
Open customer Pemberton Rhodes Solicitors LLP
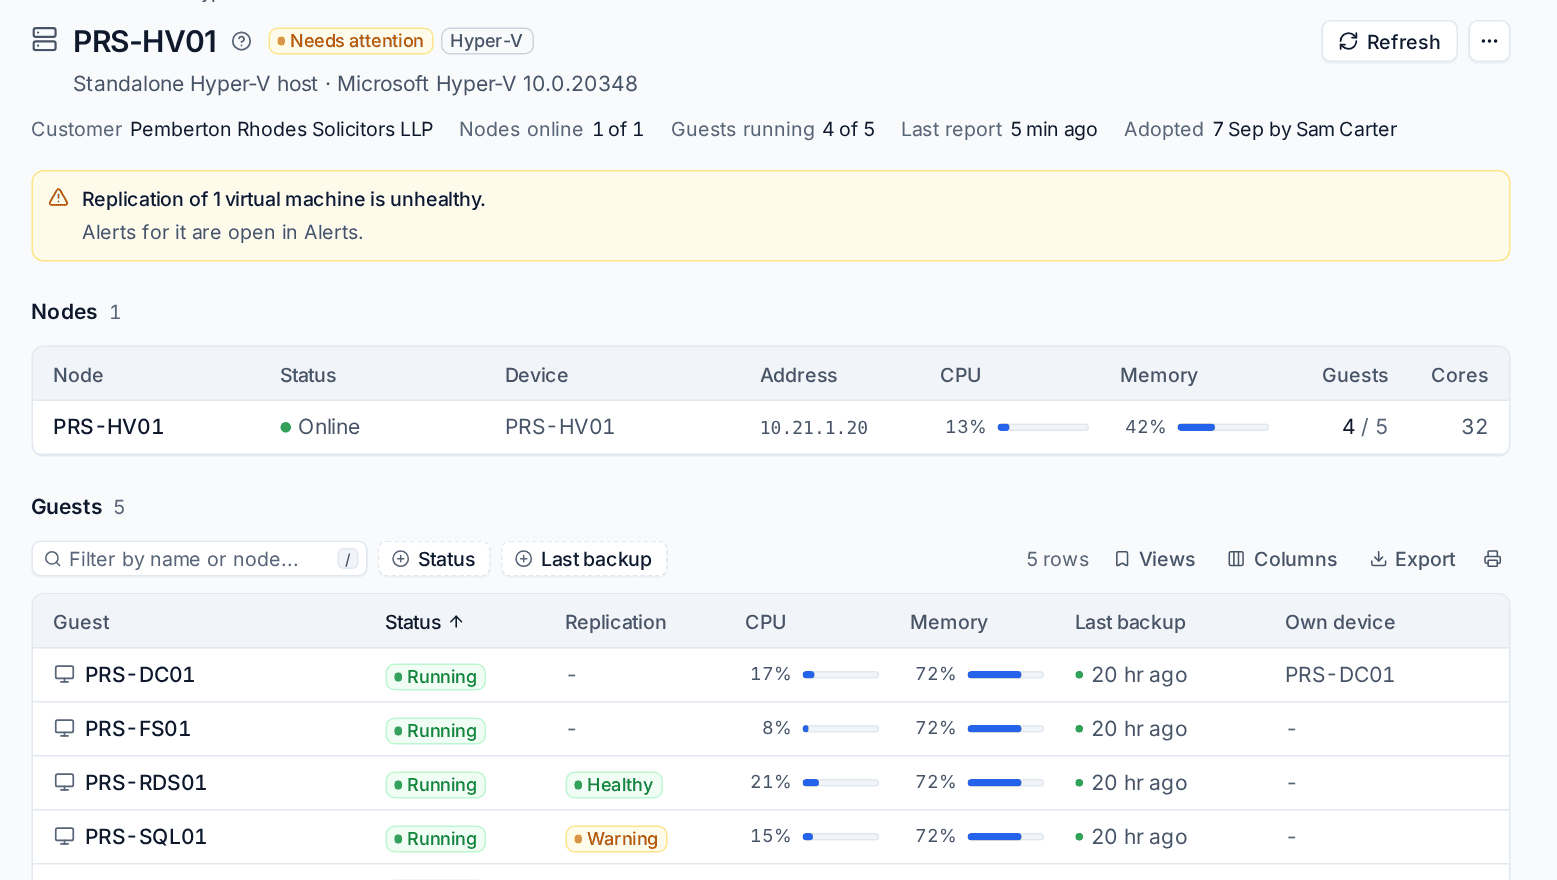click(x=281, y=129)
